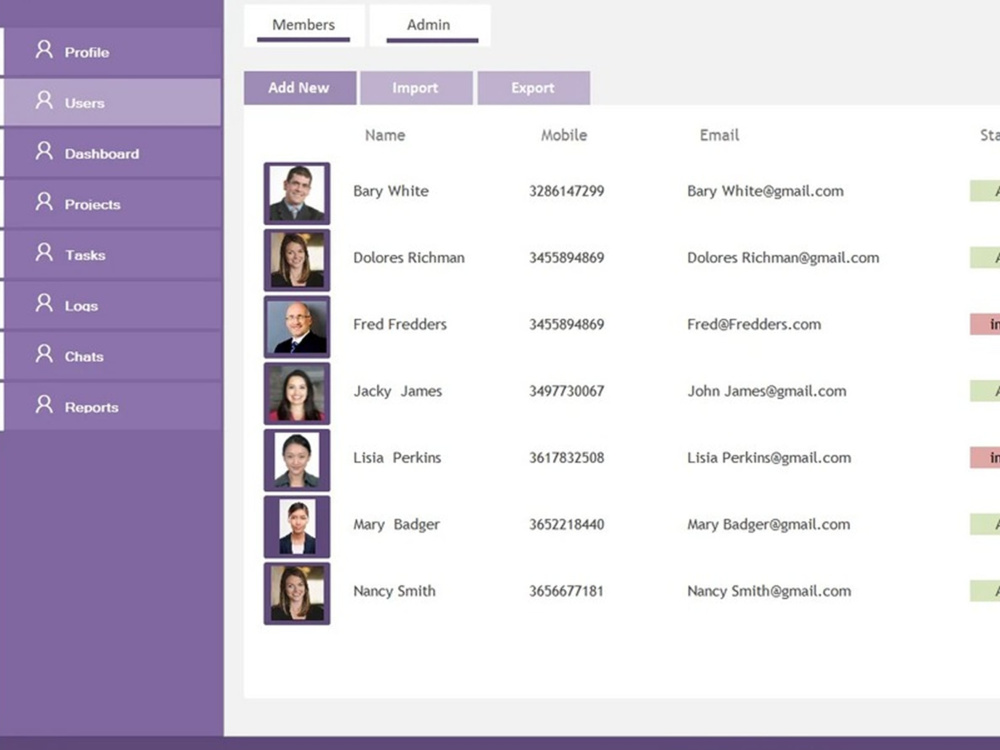Screen dimensions: 1000x750
Task: Click mobile number 3652218440
Action: point(566,525)
